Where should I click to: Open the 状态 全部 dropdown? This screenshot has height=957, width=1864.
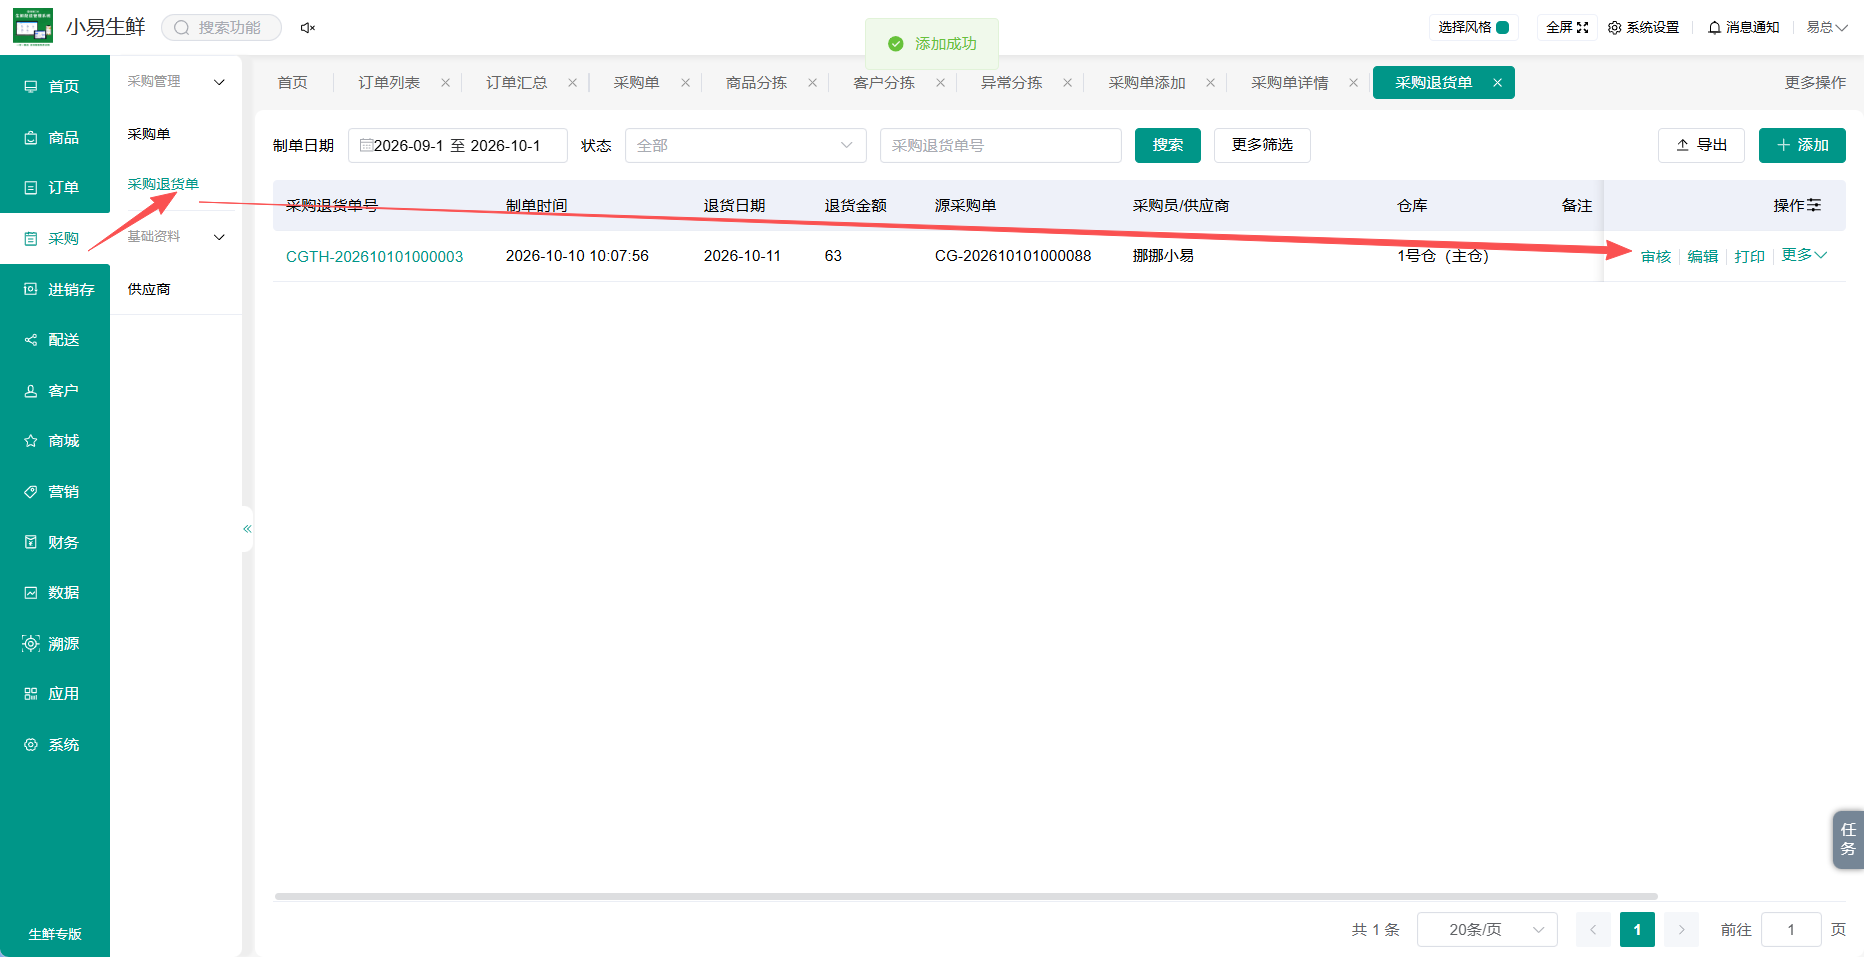pyautogui.click(x=745, y=145)
